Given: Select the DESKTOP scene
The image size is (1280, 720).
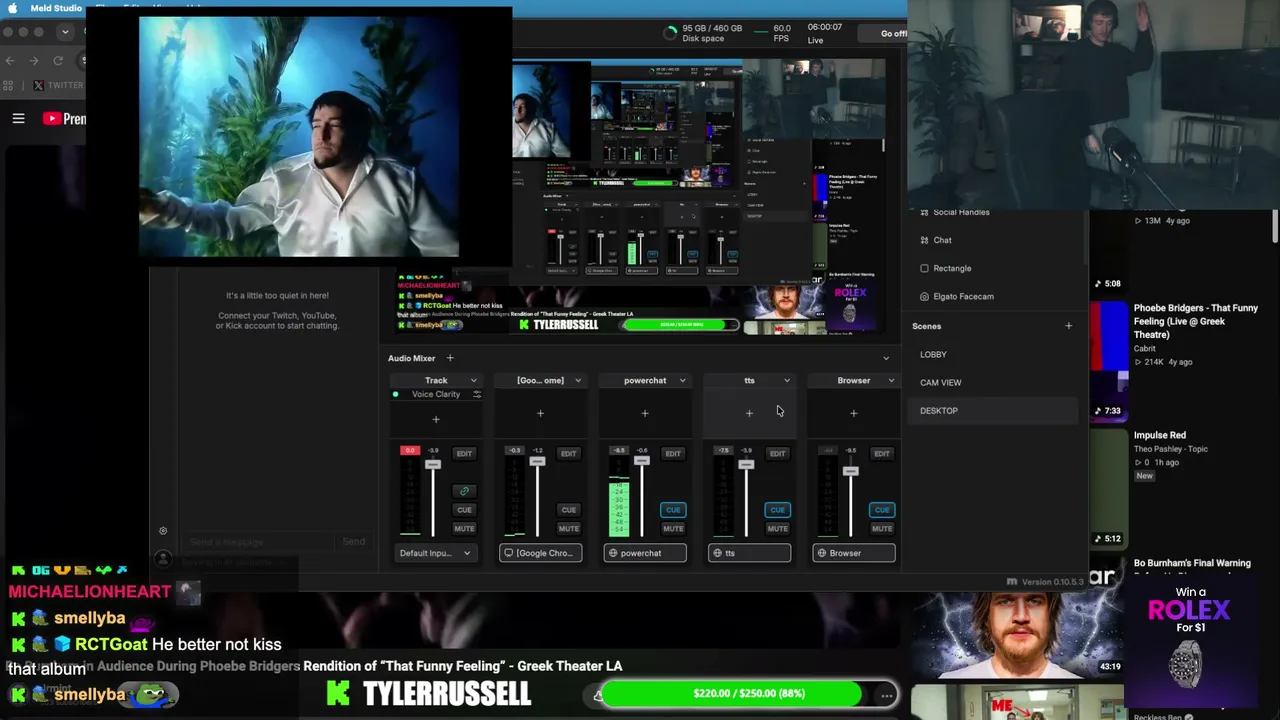Looking at the screenshot, I should [x=993, y=410].
